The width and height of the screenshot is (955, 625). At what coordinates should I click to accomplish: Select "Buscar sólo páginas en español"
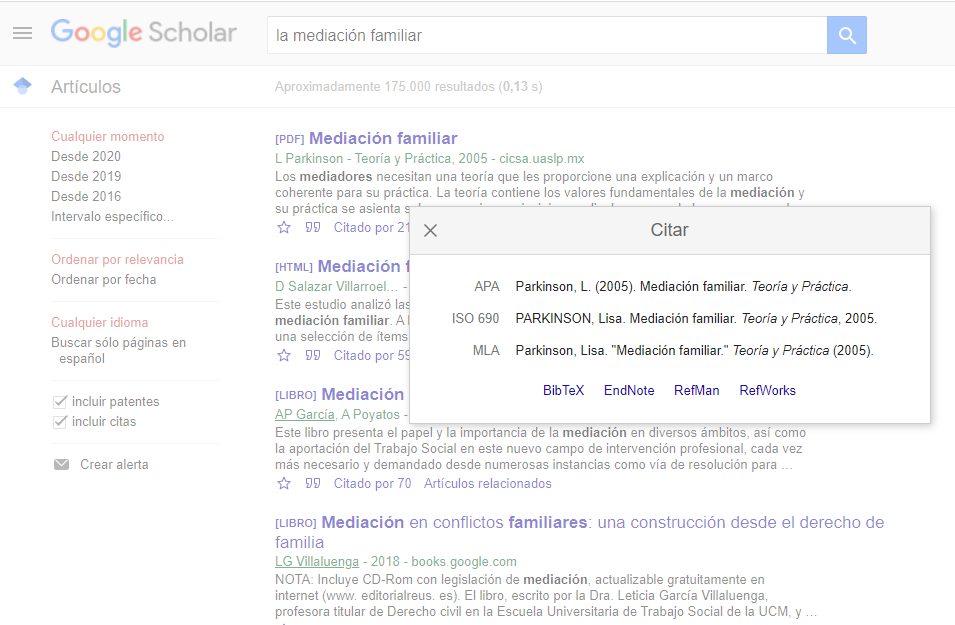pyautogui.click(x=118, y=340)
